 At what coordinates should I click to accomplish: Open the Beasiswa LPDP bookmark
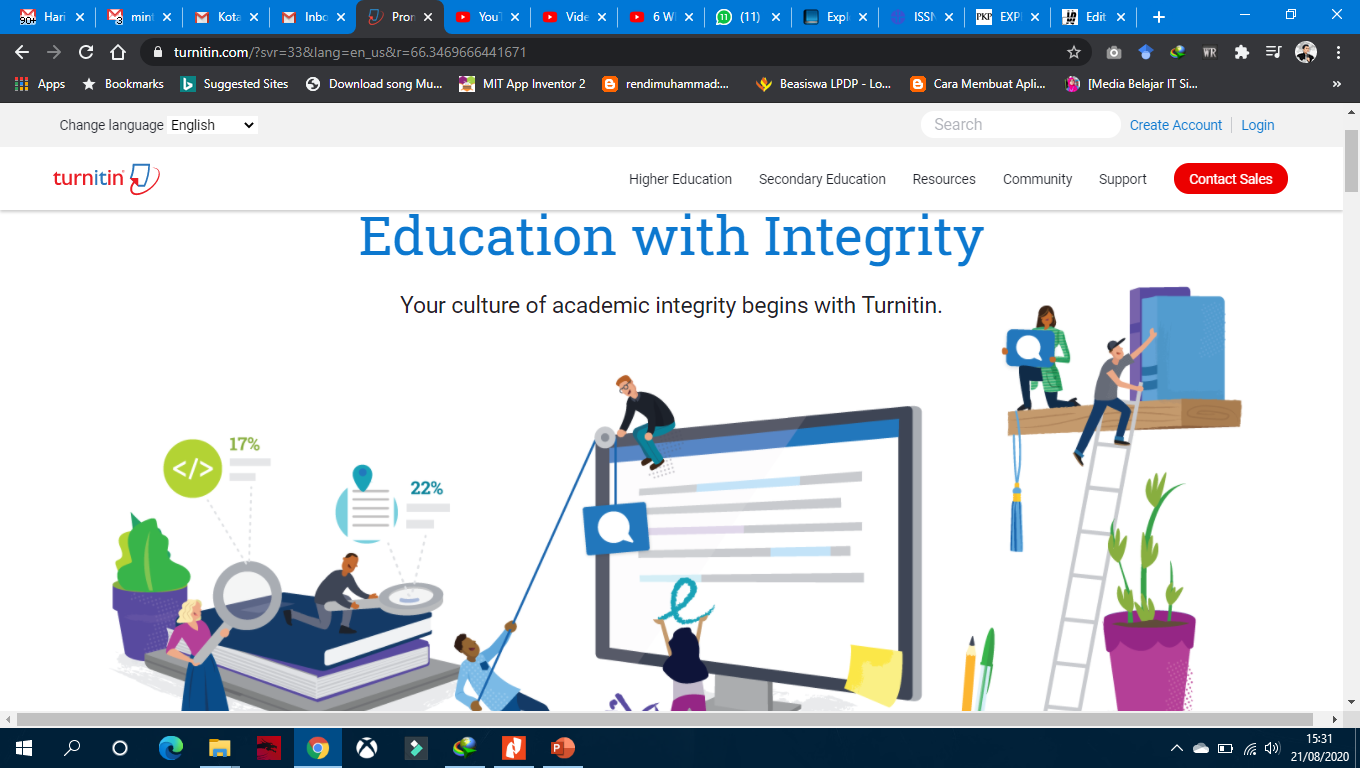point(823,84)
